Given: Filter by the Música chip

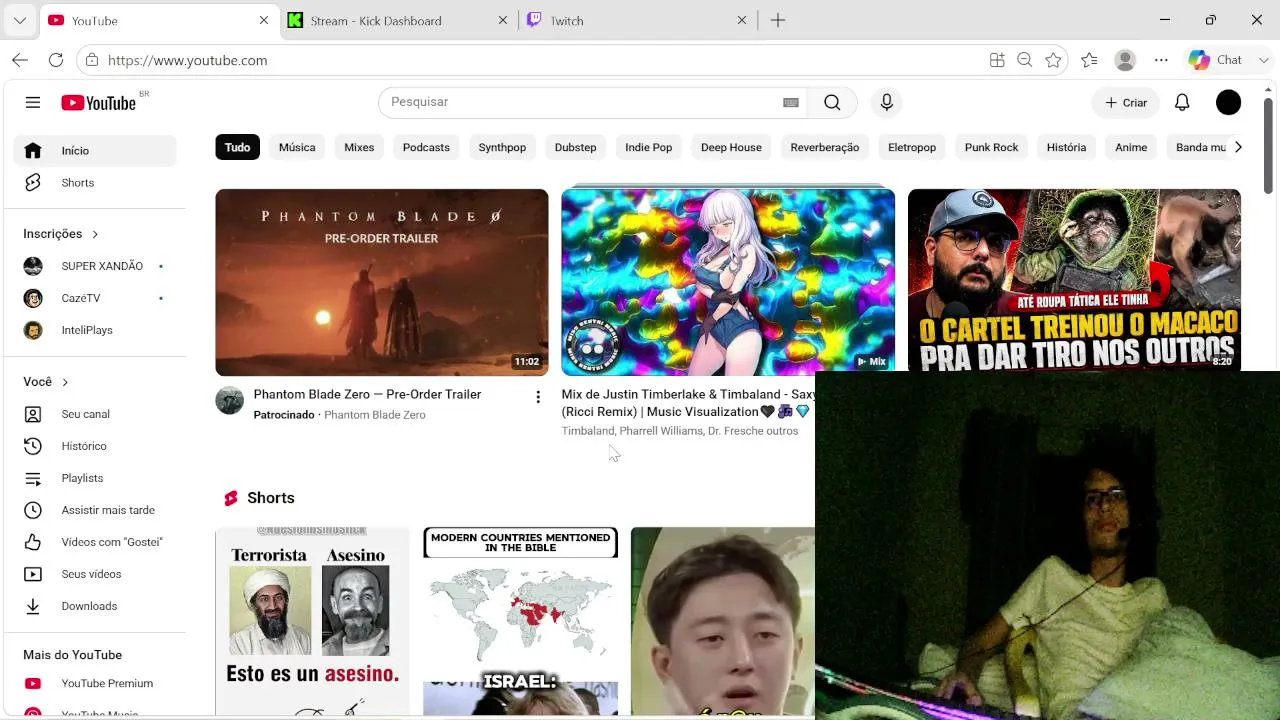Looking at the screenshot, I should (x=297, y=147).
